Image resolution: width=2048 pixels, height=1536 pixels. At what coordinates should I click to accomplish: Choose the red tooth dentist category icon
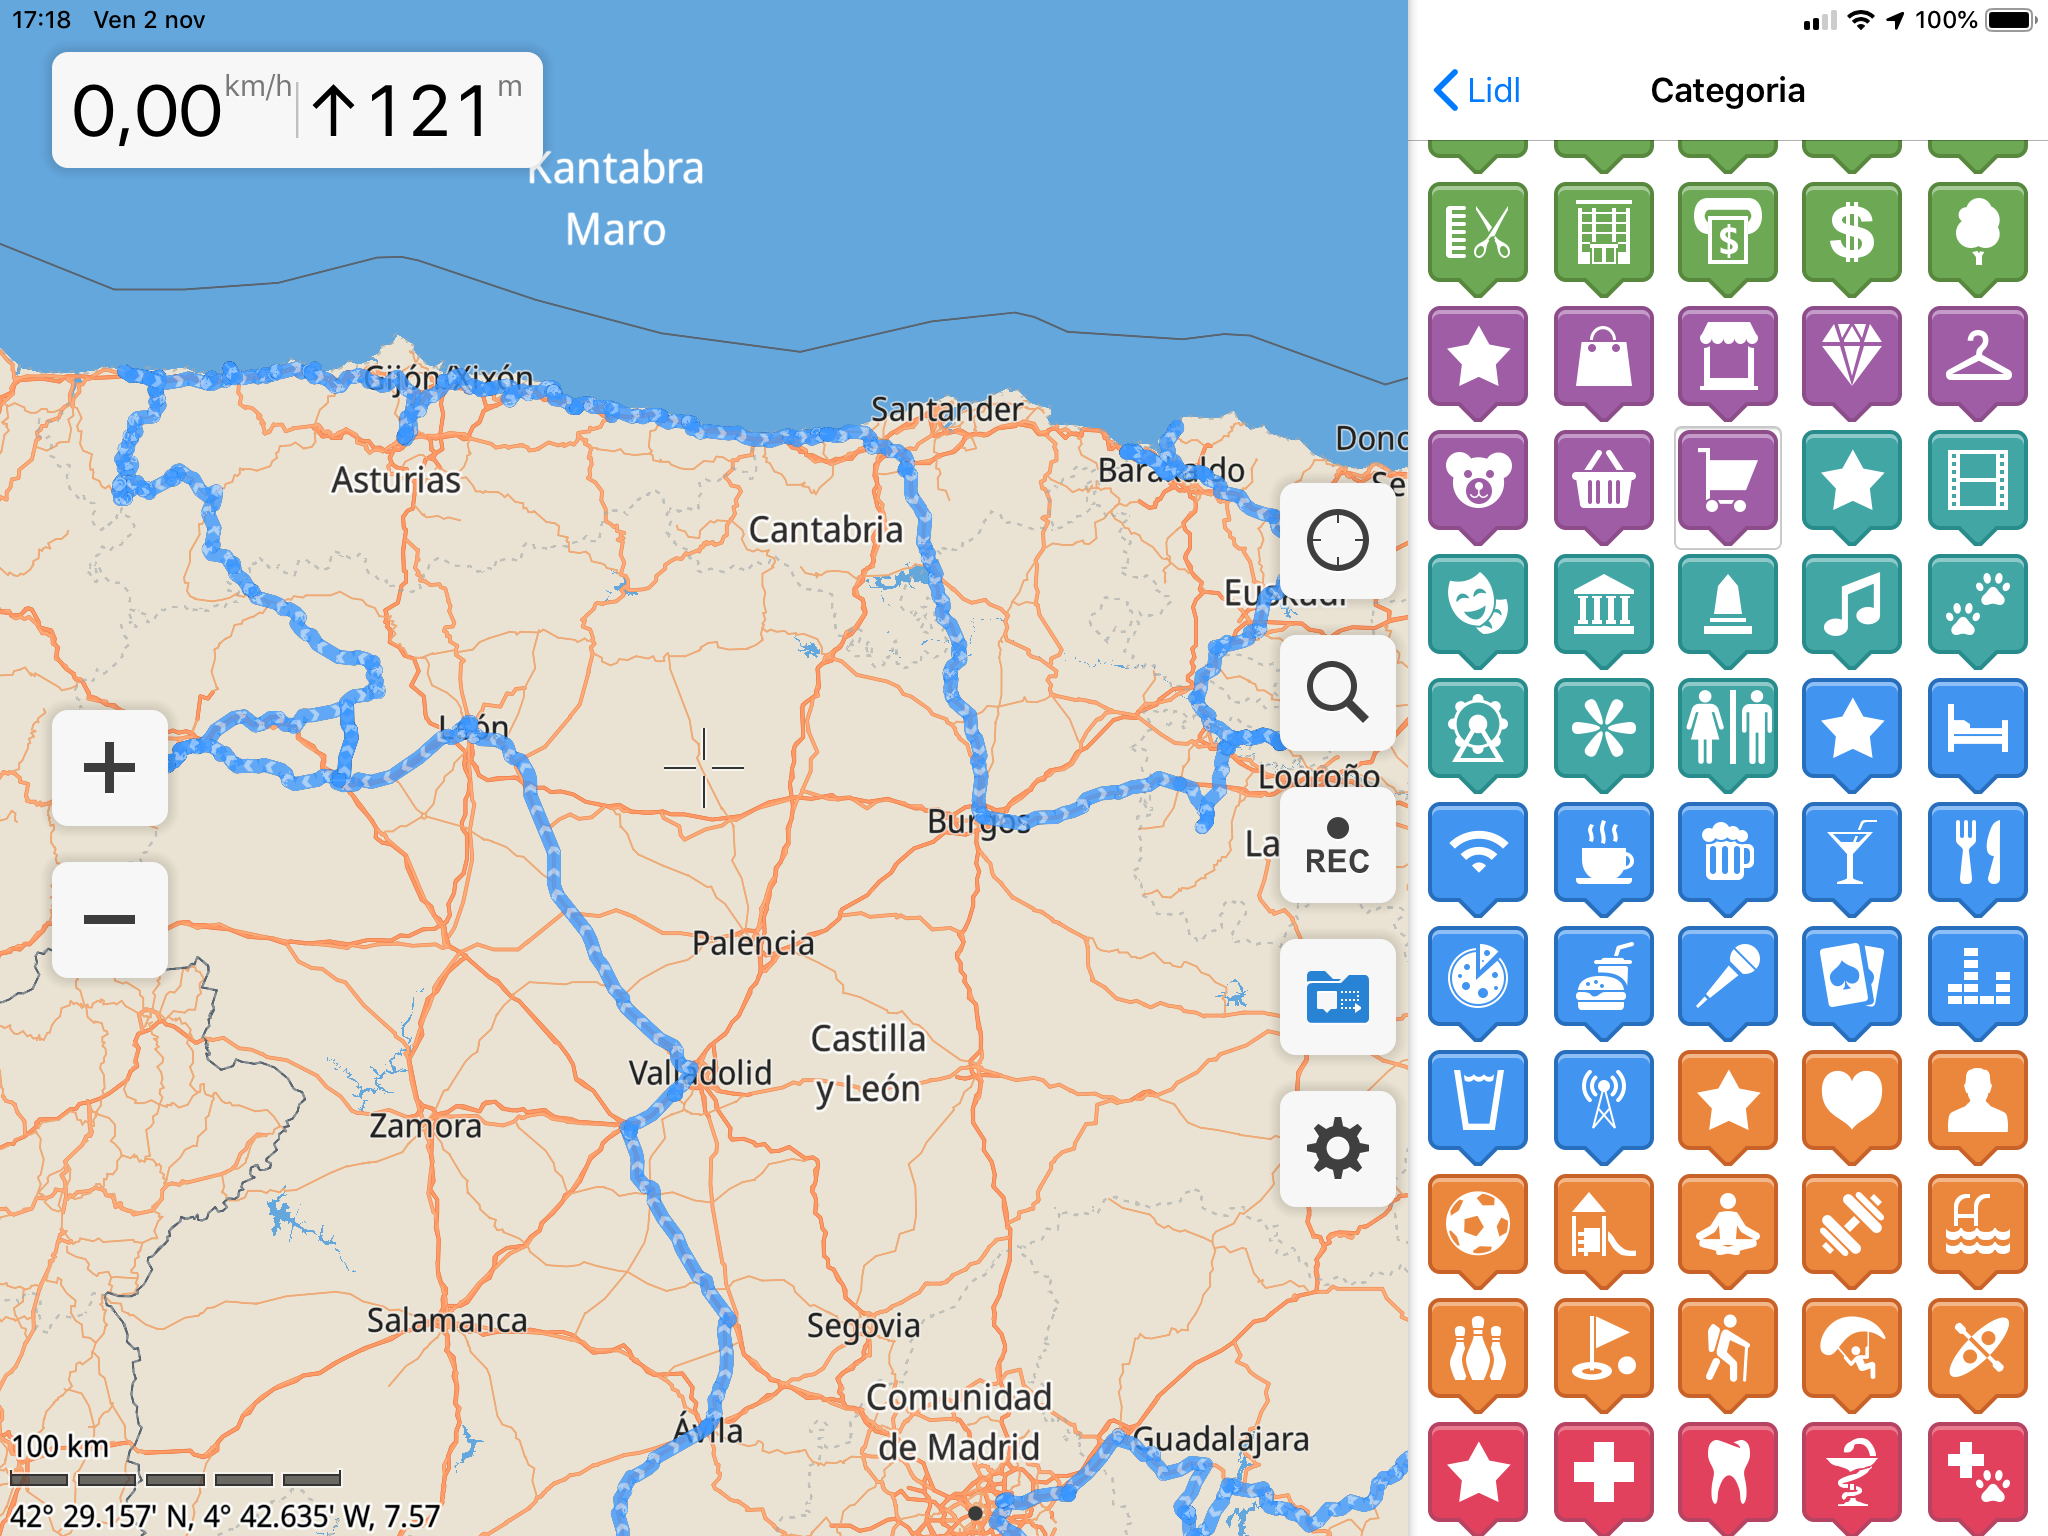(x=1727, y=1472)
